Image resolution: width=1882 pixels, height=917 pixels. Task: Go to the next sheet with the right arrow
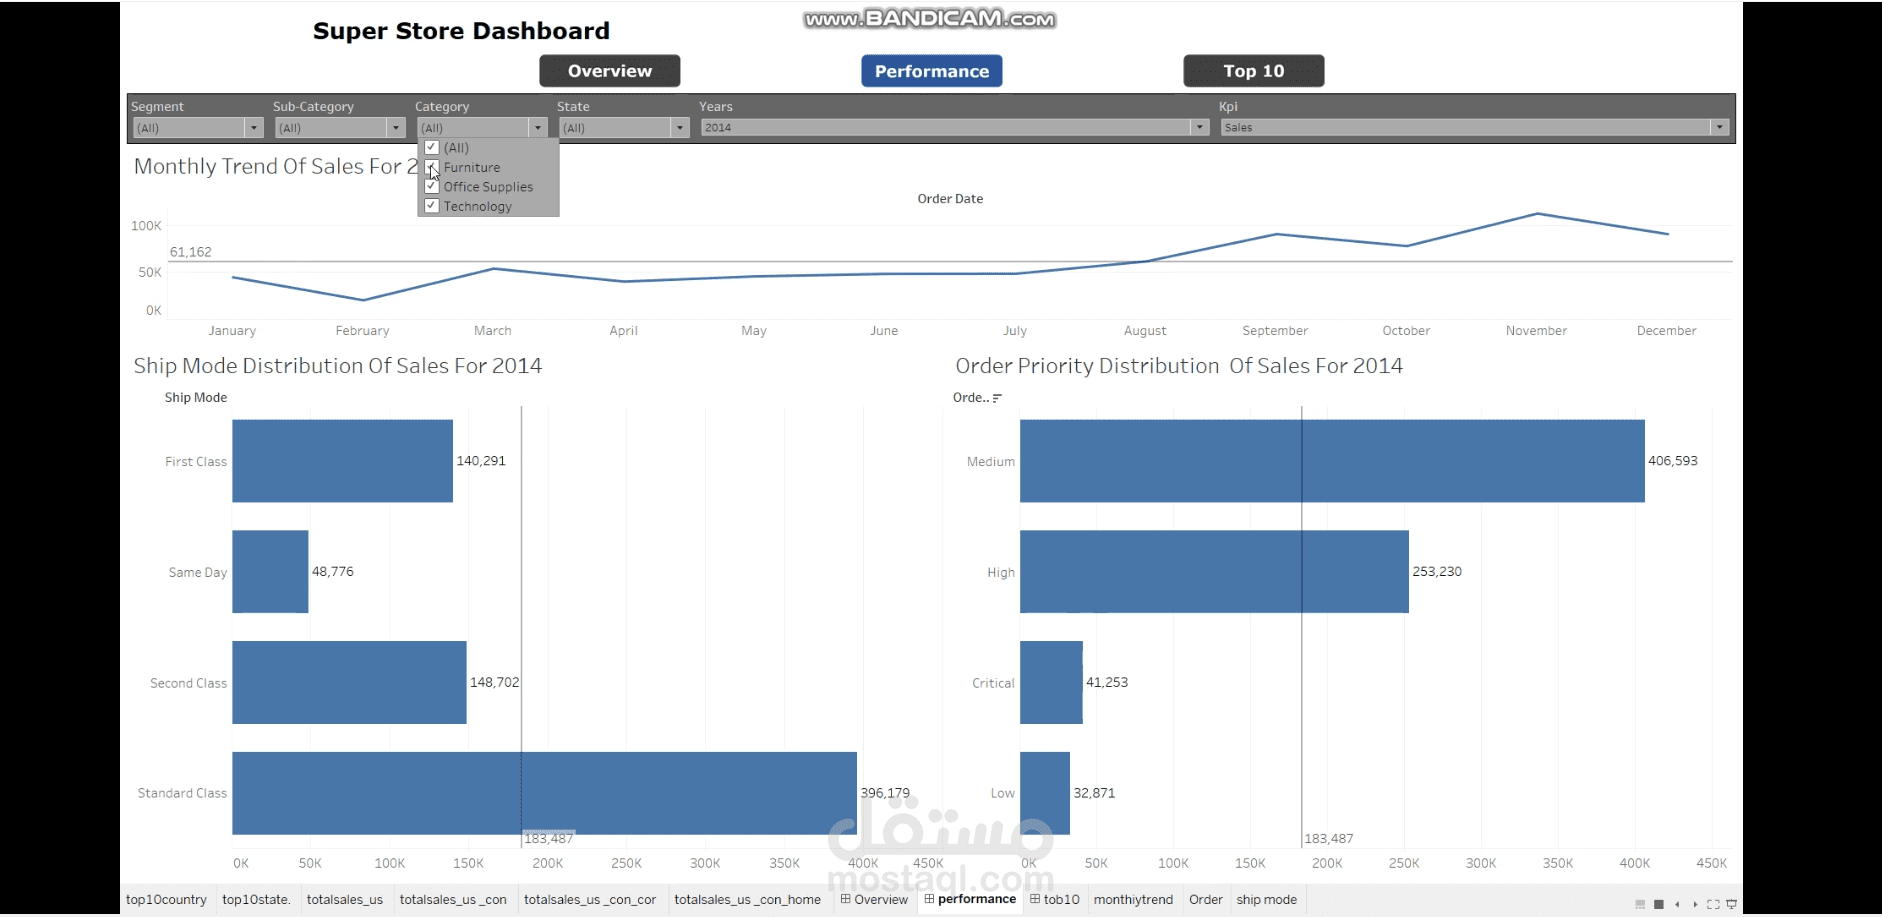pyautogui.click(x=1695, y=904)
